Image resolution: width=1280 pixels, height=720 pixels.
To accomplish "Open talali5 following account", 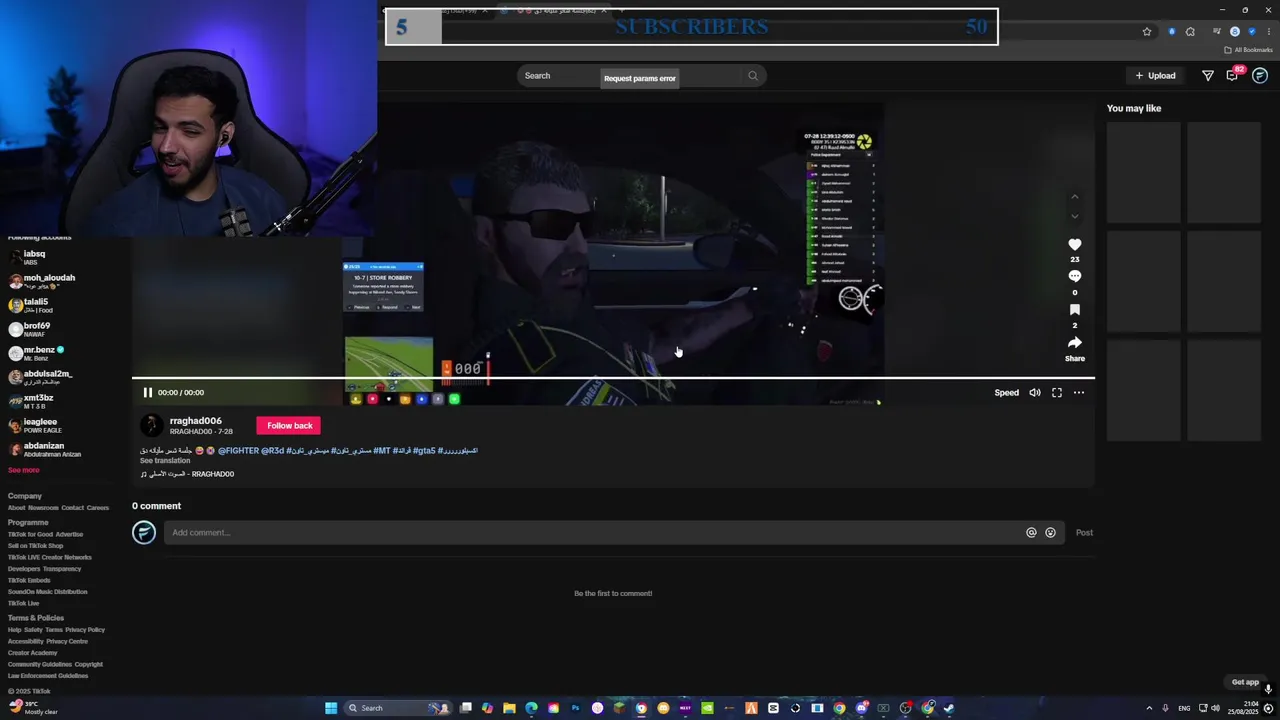I will click(35, 305).
